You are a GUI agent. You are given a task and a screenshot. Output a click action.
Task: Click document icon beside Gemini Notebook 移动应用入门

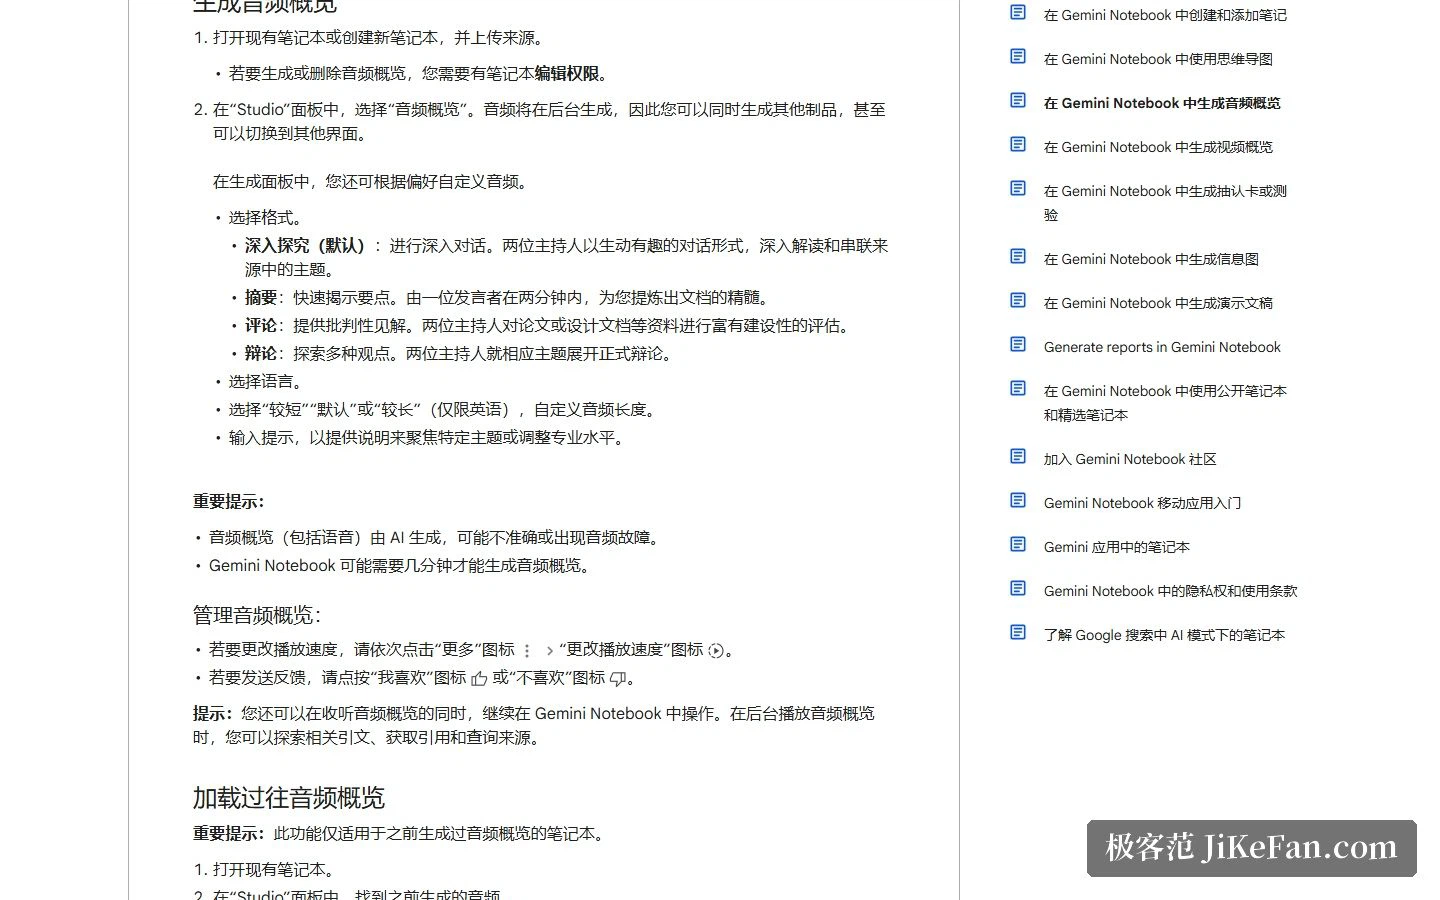point(1018,500)
